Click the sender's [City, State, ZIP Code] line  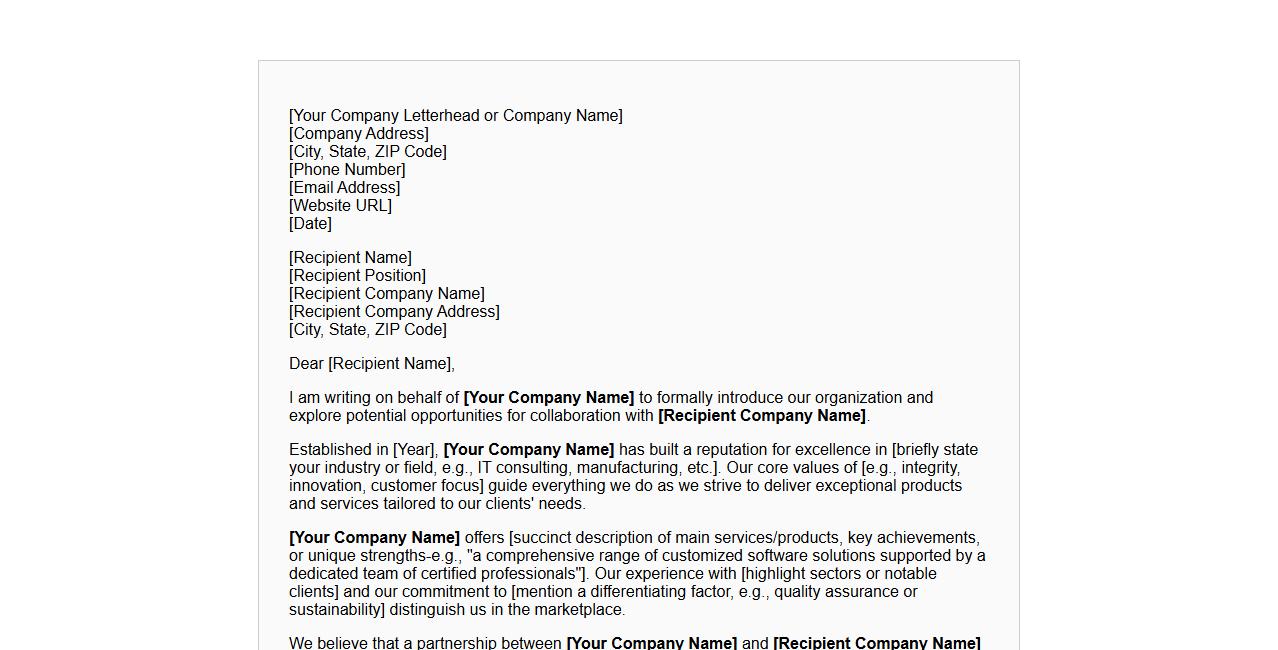pyautogui.click(x=368, y=152)
